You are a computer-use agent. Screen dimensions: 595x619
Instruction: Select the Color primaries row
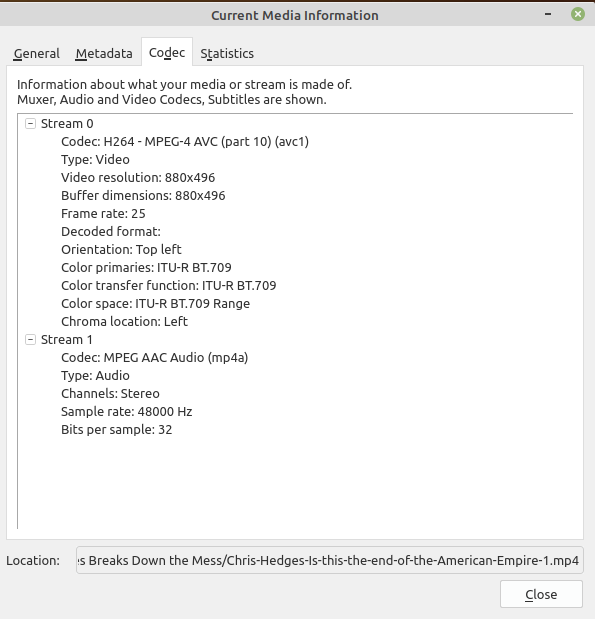click(x=146, y=268)
